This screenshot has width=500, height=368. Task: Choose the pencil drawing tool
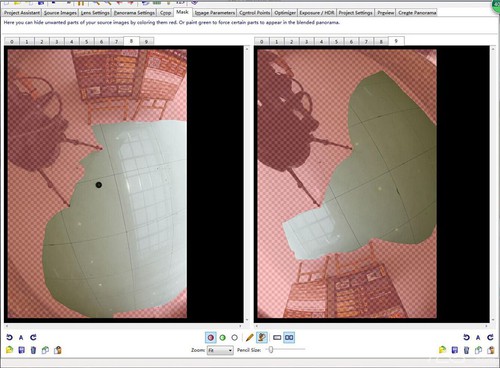[250, 338]
